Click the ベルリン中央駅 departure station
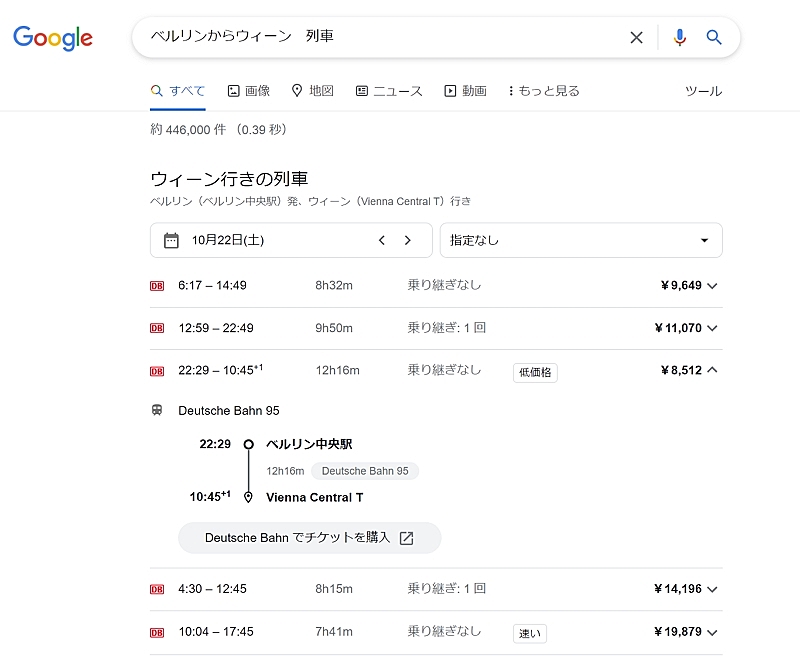 (x=309, y=444)
